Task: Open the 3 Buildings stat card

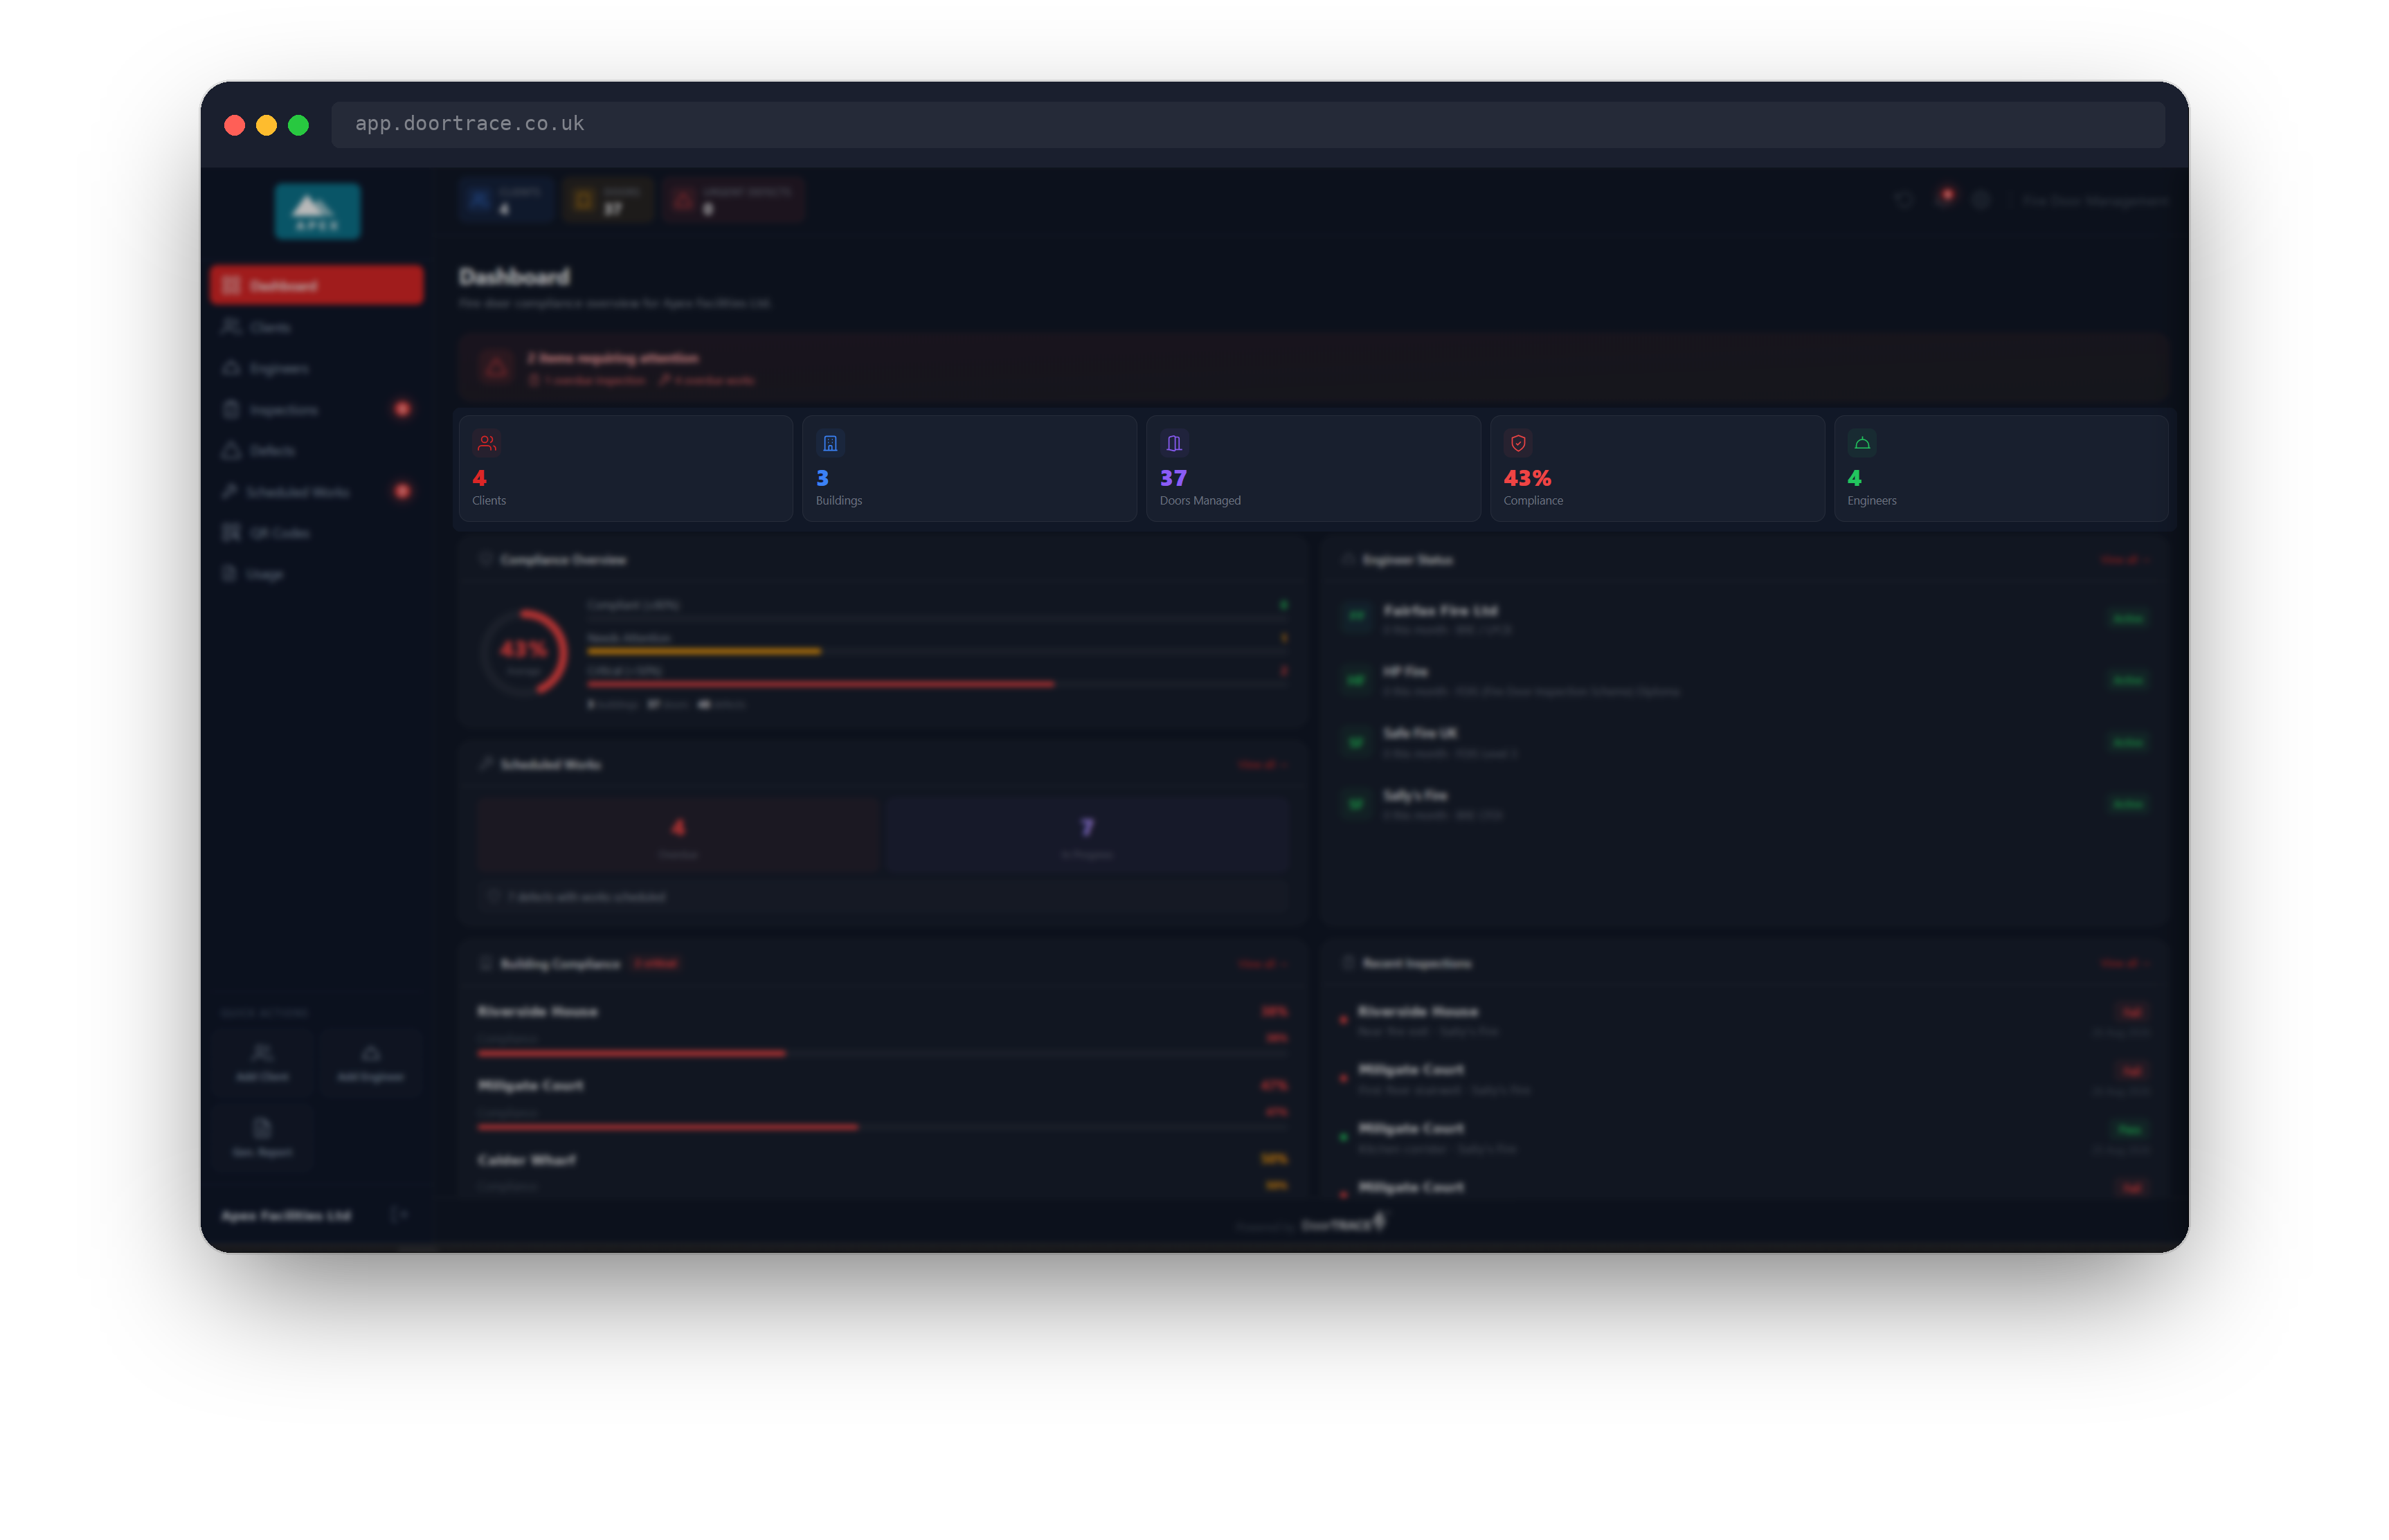Action: 969,468
